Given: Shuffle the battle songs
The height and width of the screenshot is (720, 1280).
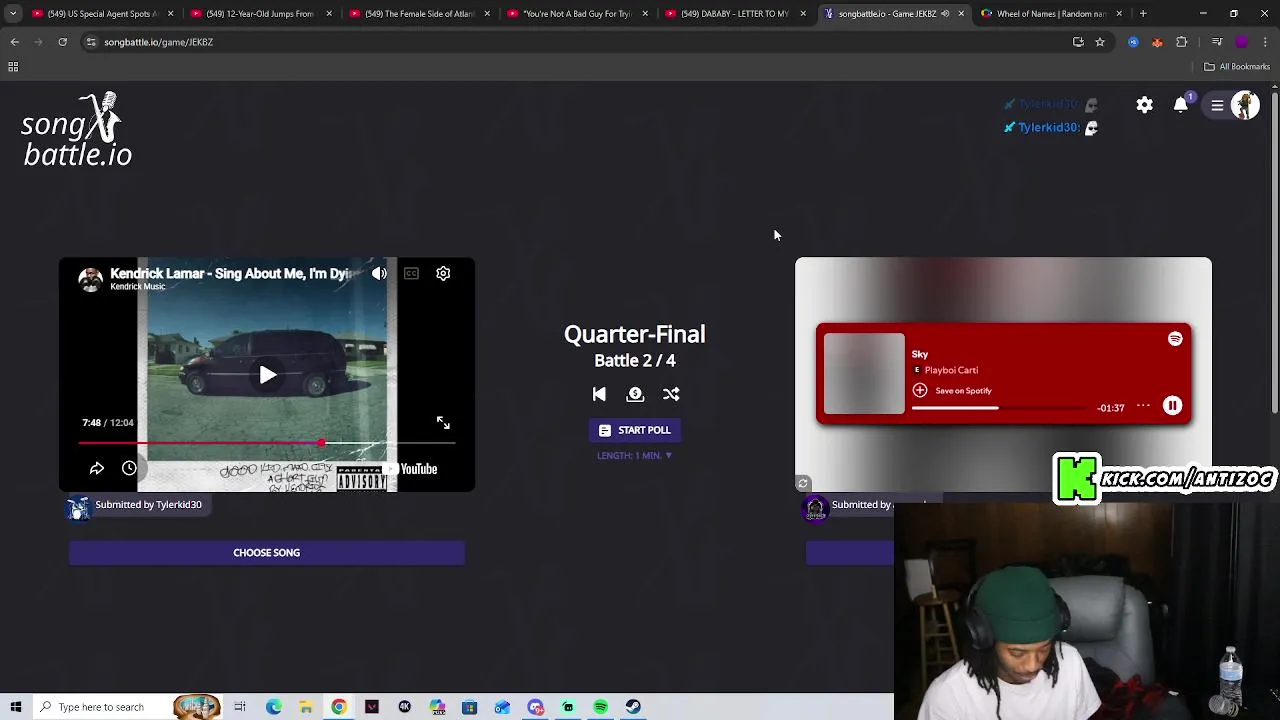Looking at the screenshot, I should [x=671, y=394].
